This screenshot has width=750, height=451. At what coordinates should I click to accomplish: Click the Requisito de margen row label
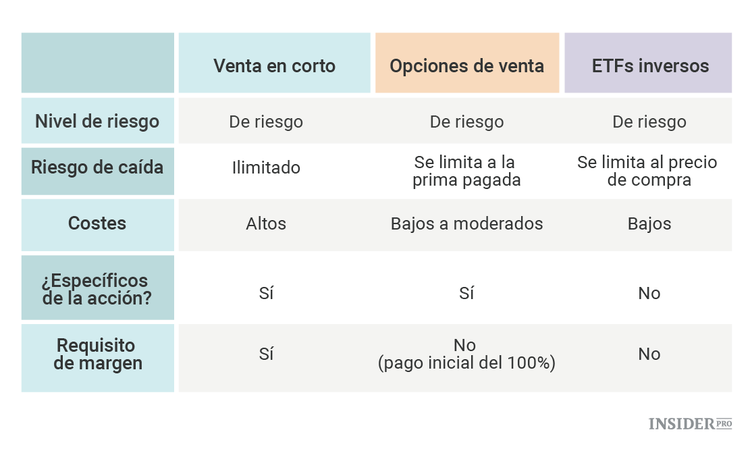97,354
